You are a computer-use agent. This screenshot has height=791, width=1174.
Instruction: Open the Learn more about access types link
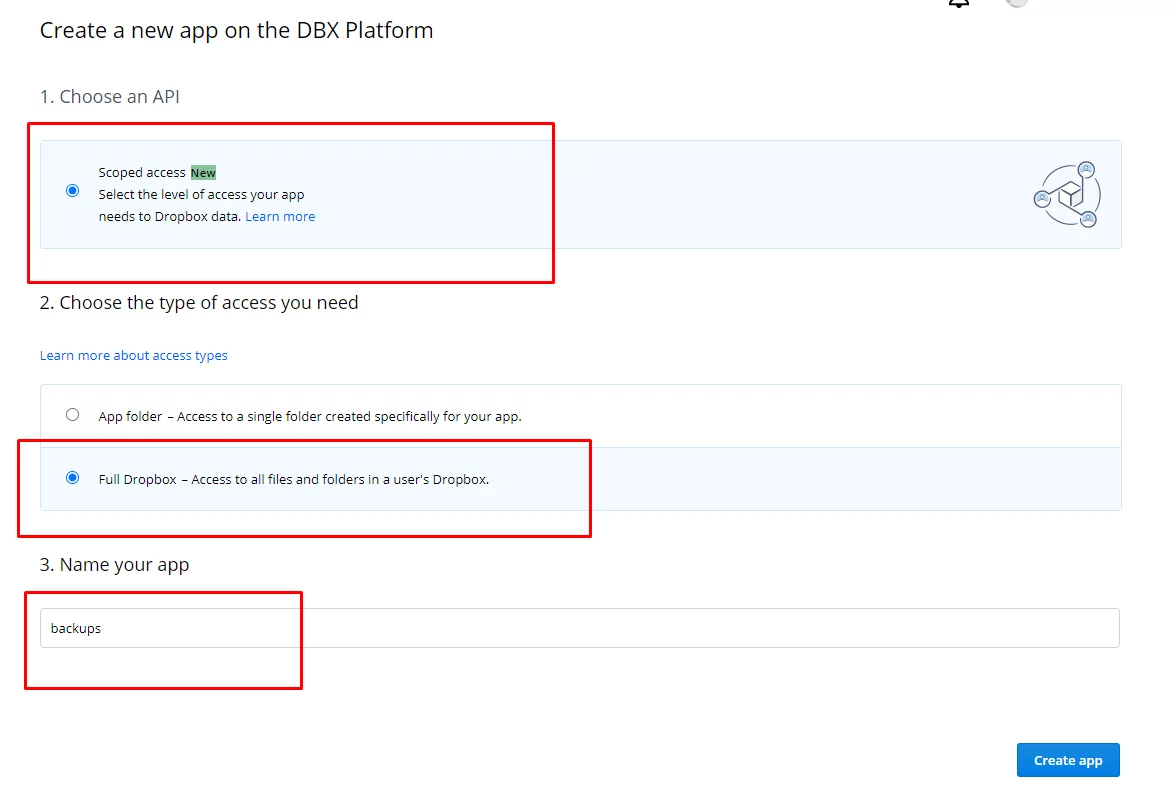coord(133,355)
